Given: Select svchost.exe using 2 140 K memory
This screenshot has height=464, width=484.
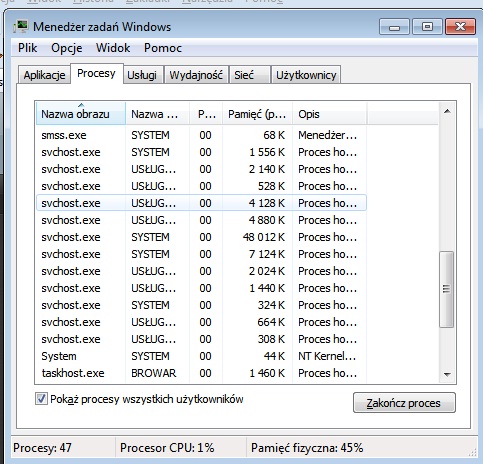Looking at the screenshot, I should [x=201, y=169].
